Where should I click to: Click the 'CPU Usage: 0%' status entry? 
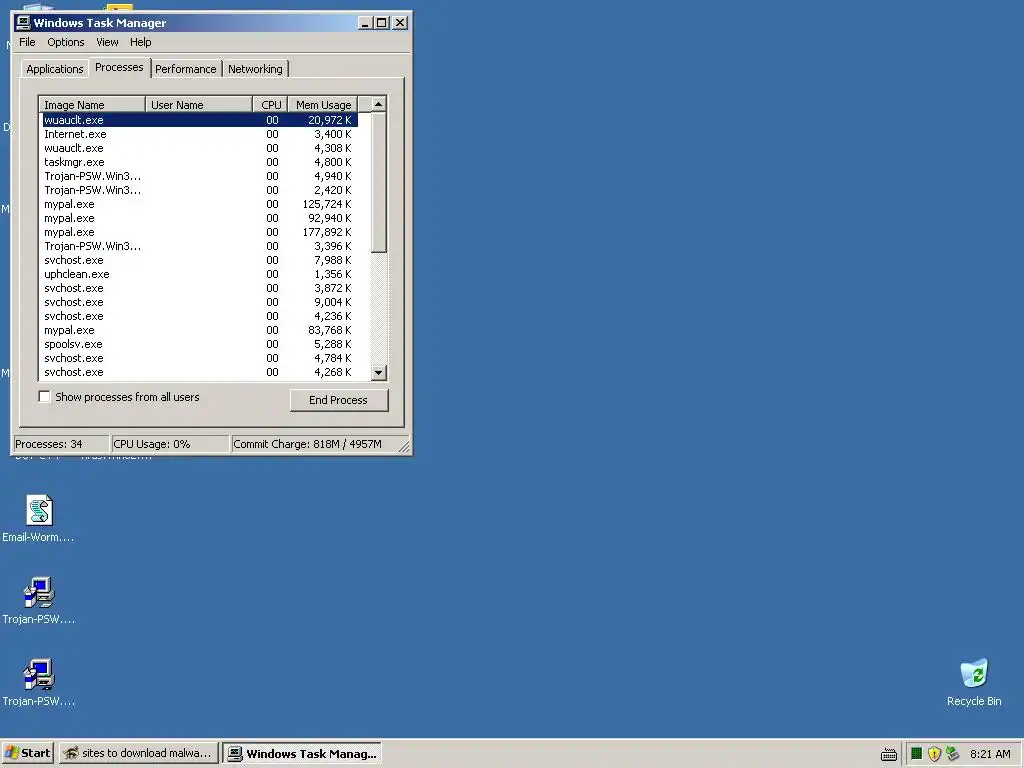click(x=170, y=444)
